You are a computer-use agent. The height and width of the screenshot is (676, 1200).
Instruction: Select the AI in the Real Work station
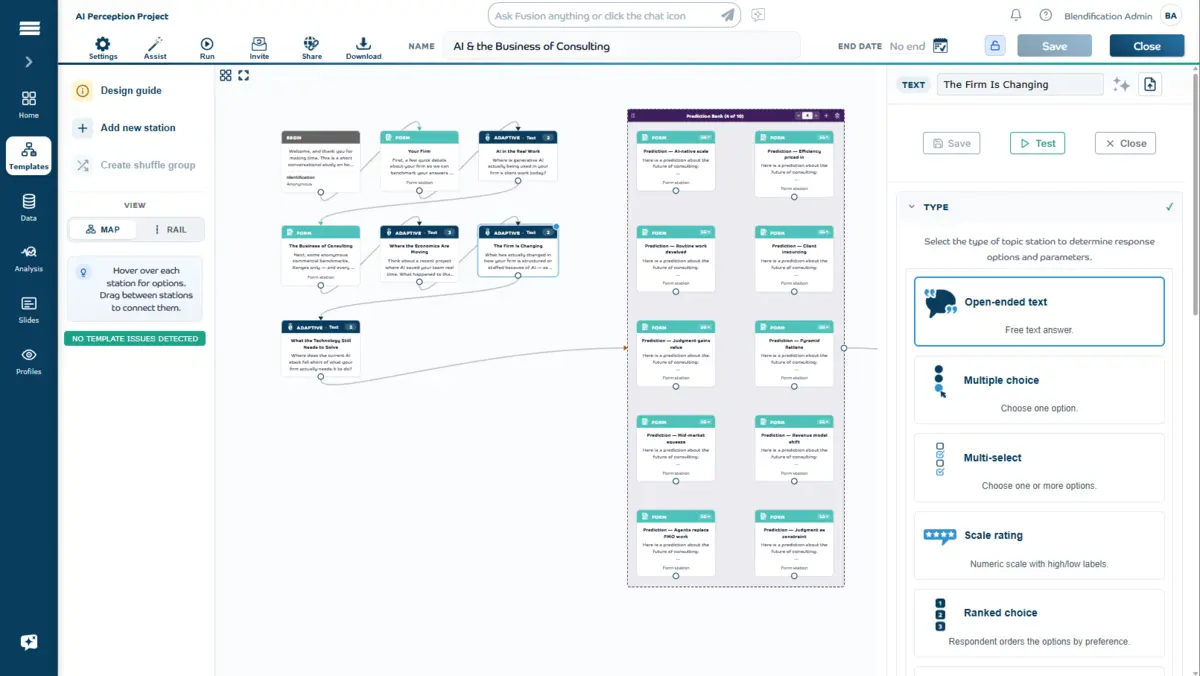[518, 157]
